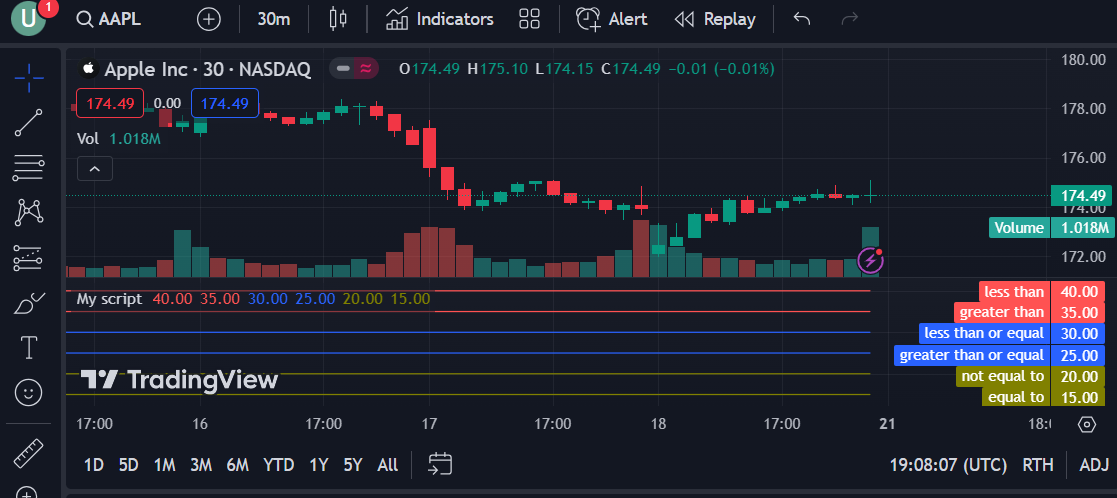Open the candlestick chart style menu
This screenshot has width=1117, height=498.
click(x=338, y=19)
